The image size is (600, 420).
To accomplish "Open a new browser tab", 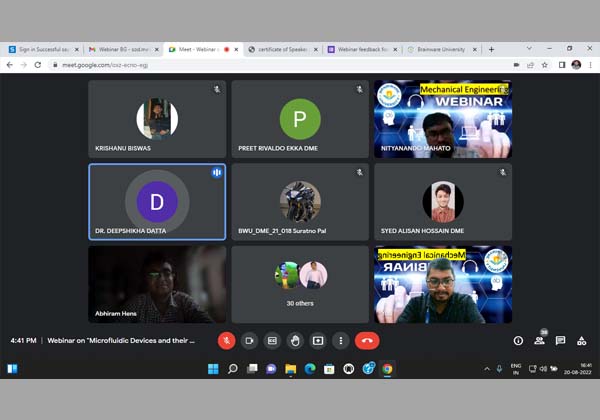I will click(491, 49).
